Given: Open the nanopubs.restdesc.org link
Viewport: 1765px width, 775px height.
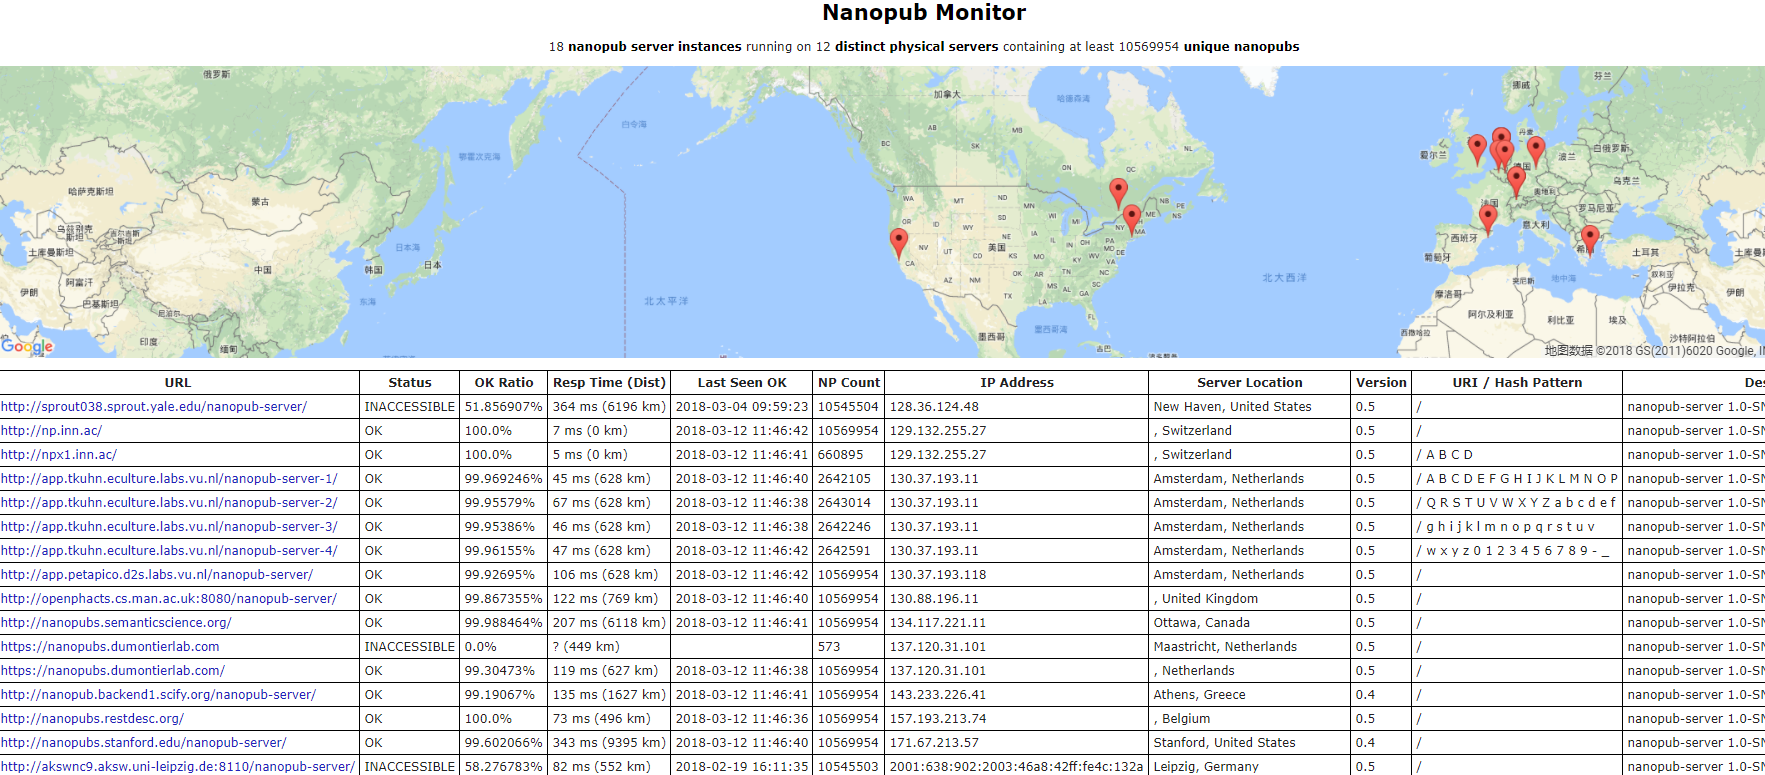Looking at the screenshot, I should (x=92, y=719).
